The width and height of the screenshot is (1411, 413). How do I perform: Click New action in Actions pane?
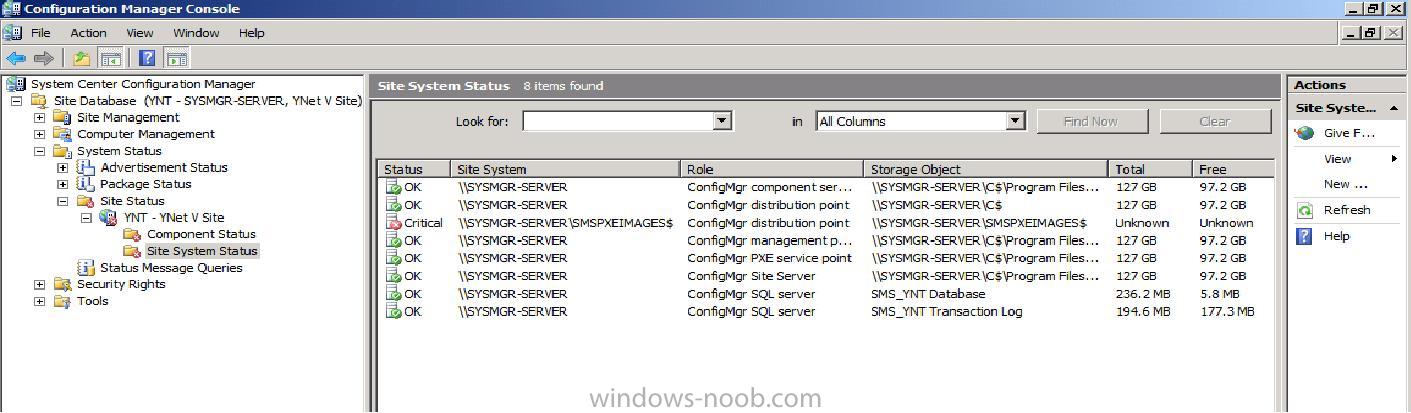click(1345, 184)
